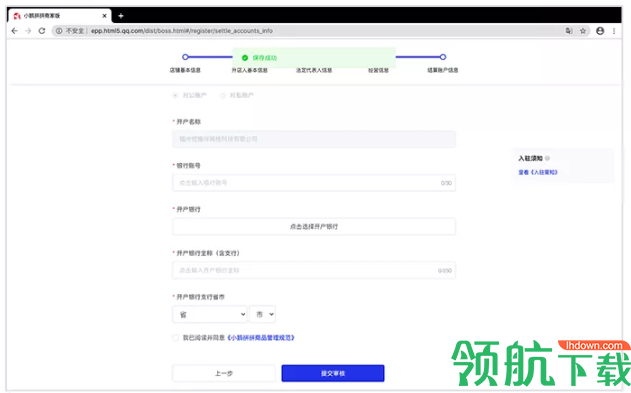Open the browser three-dot menu
The image size is (631, 393).
pyautogui.click(x=614, y=31)
